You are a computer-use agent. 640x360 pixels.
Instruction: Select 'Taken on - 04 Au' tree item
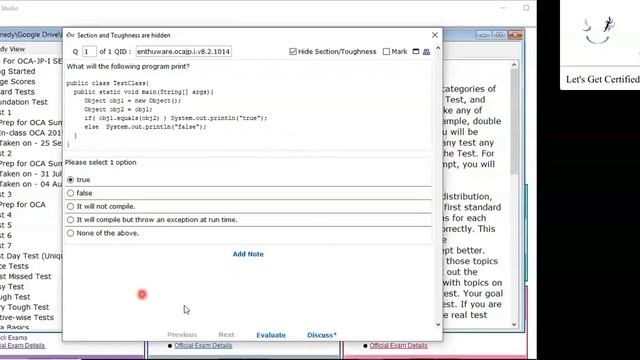coord(31,184)
